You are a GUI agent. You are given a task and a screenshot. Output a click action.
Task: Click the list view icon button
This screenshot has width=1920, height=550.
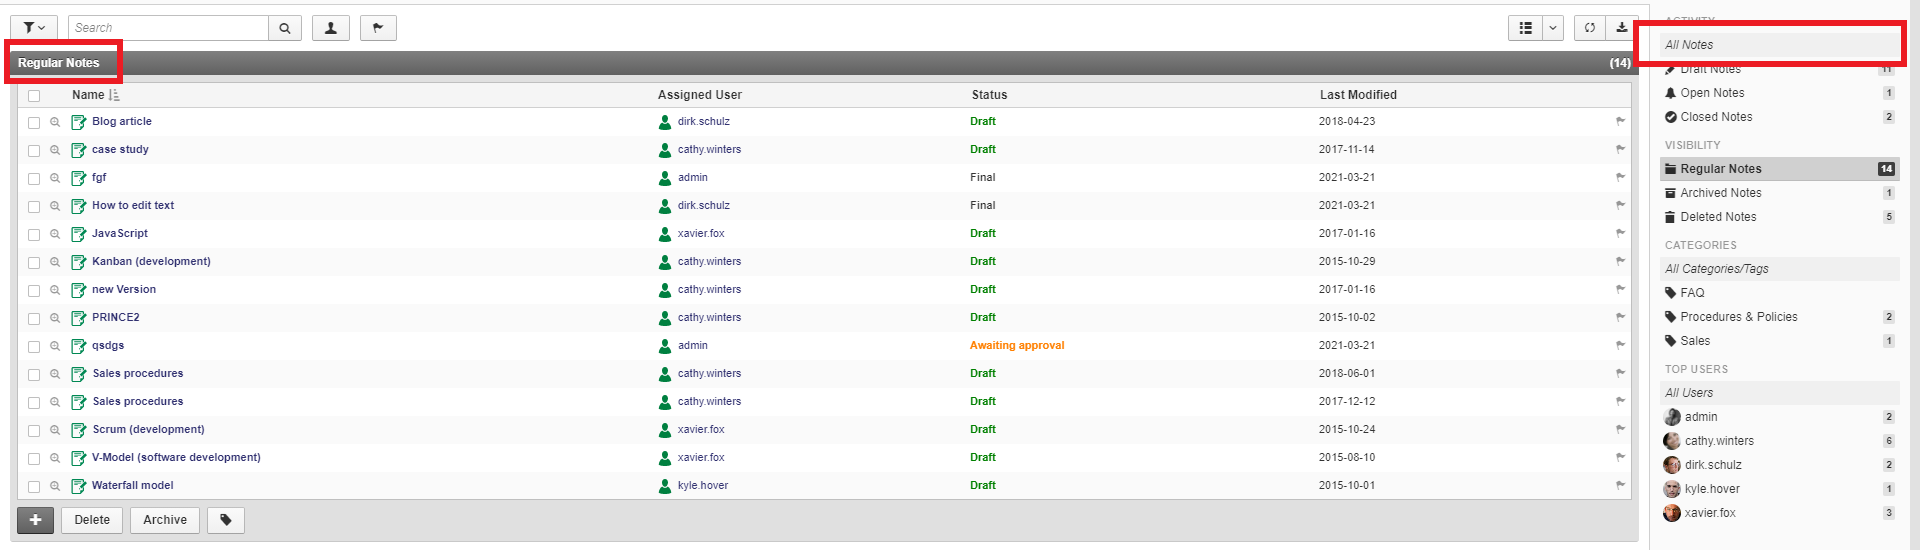(x=1525, y=28)
